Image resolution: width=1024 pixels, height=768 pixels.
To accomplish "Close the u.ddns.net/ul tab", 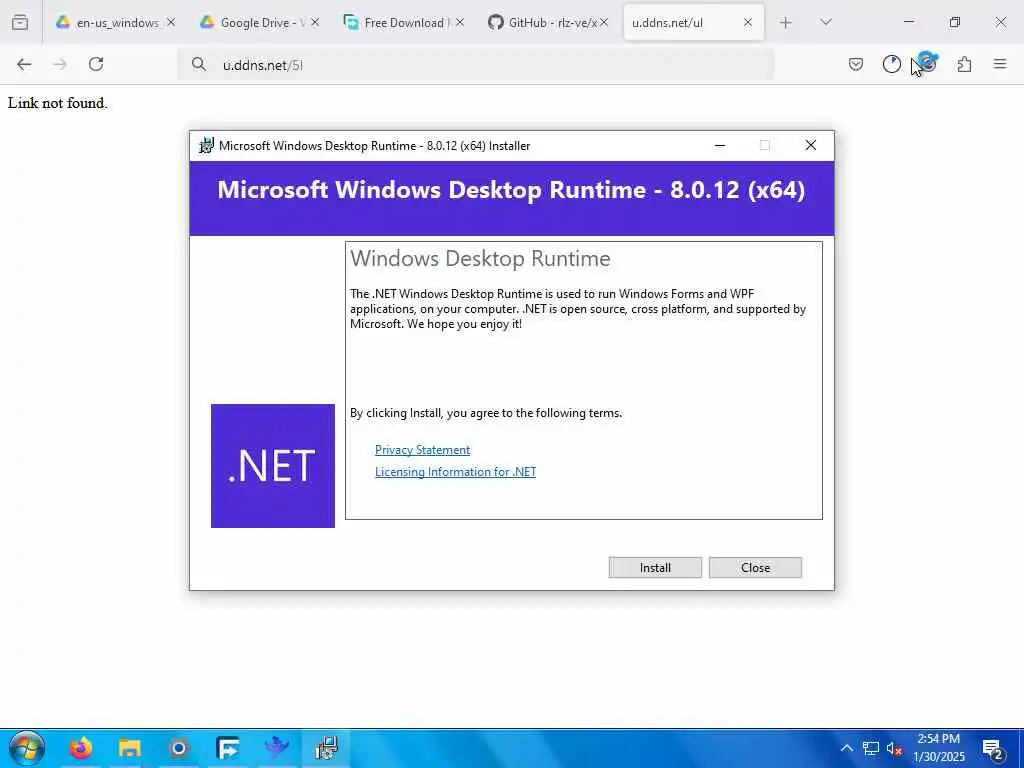I will 748,22.
